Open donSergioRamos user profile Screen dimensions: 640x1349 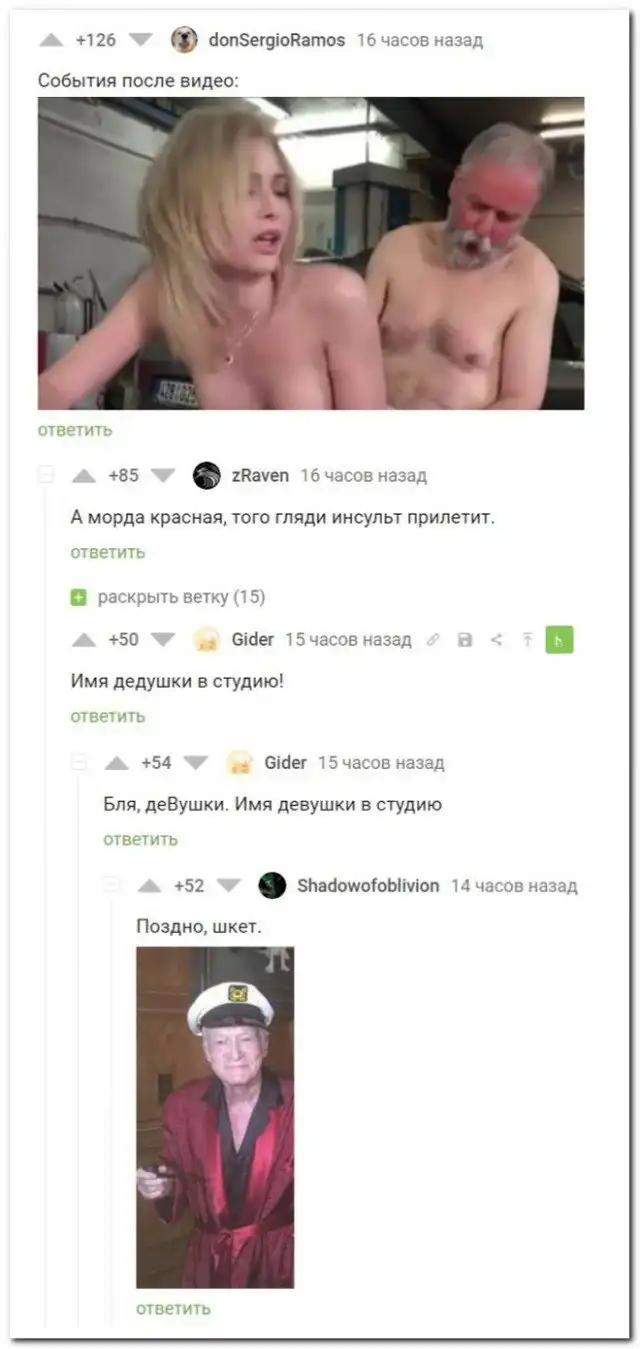(x=276, y=40)
